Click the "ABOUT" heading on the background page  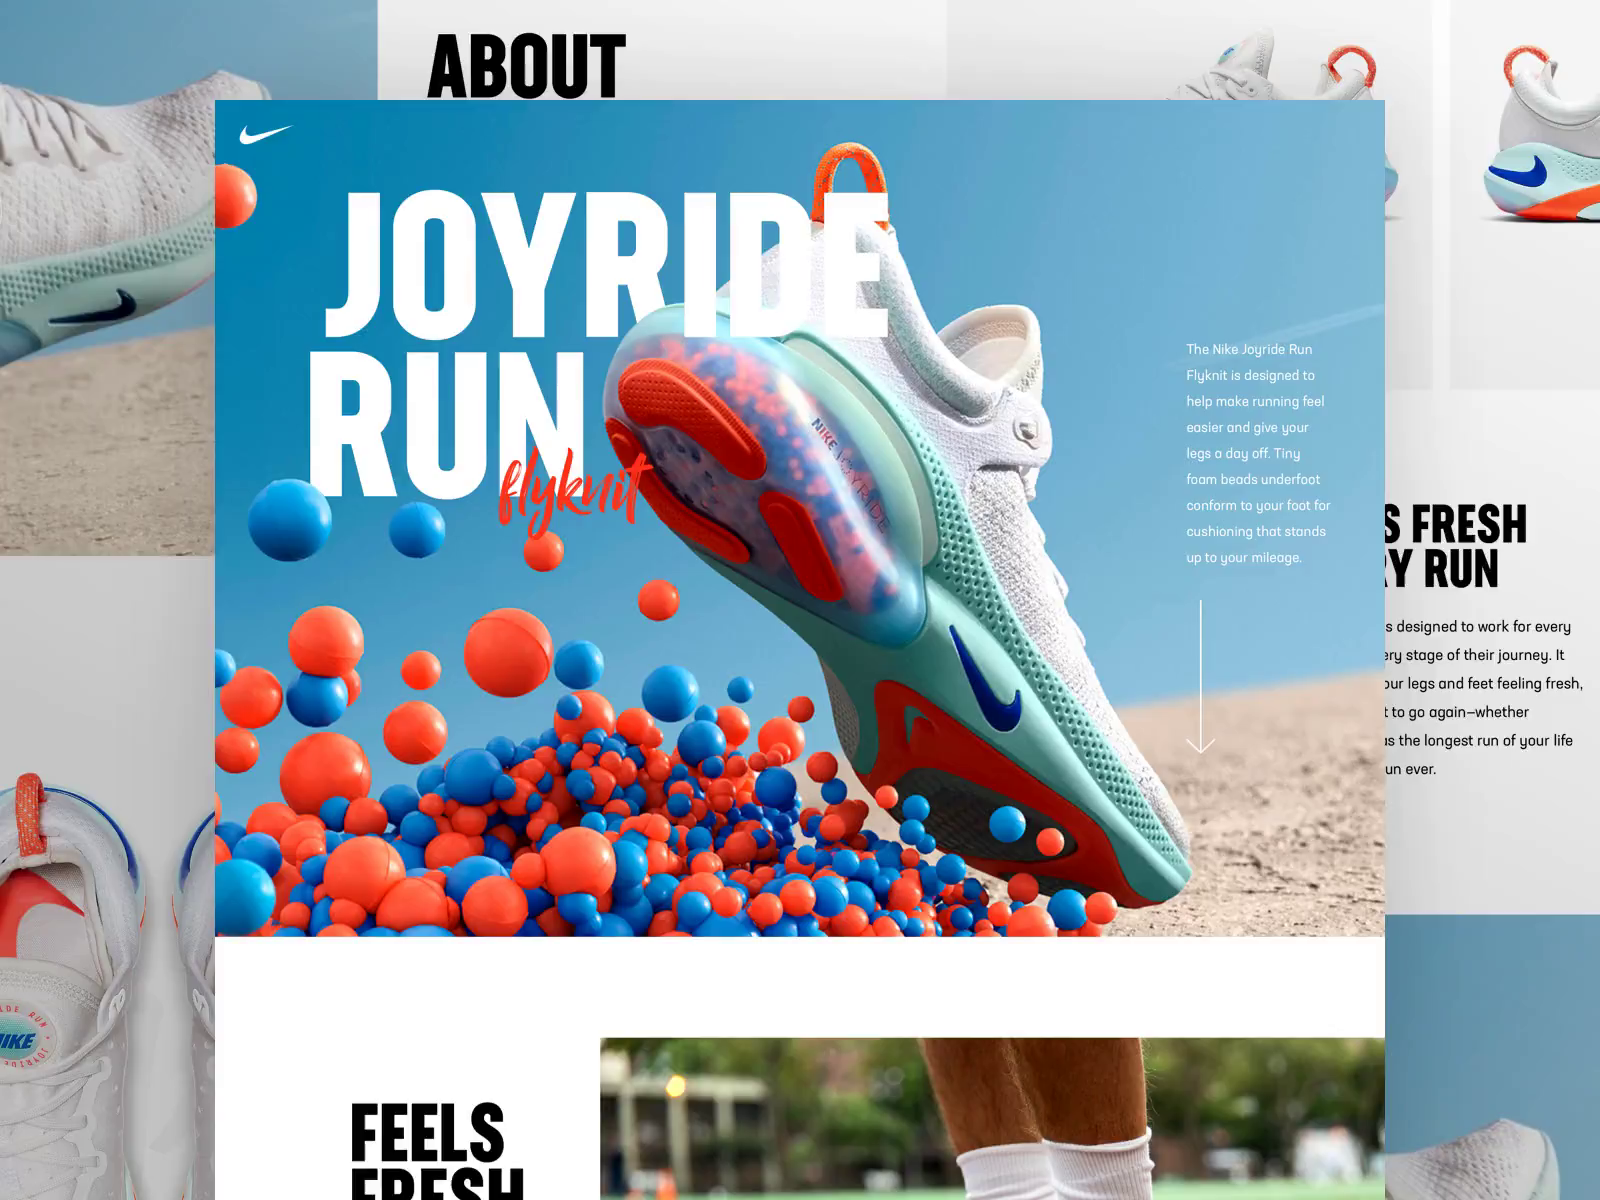[x=526, y=66]
